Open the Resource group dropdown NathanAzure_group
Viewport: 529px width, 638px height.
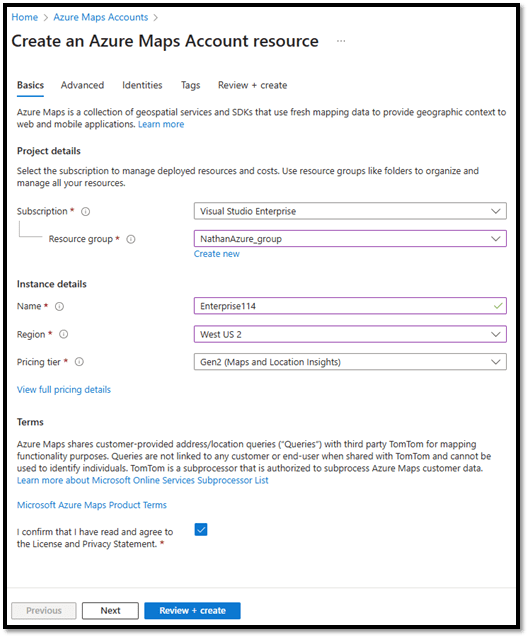(350, 239)
